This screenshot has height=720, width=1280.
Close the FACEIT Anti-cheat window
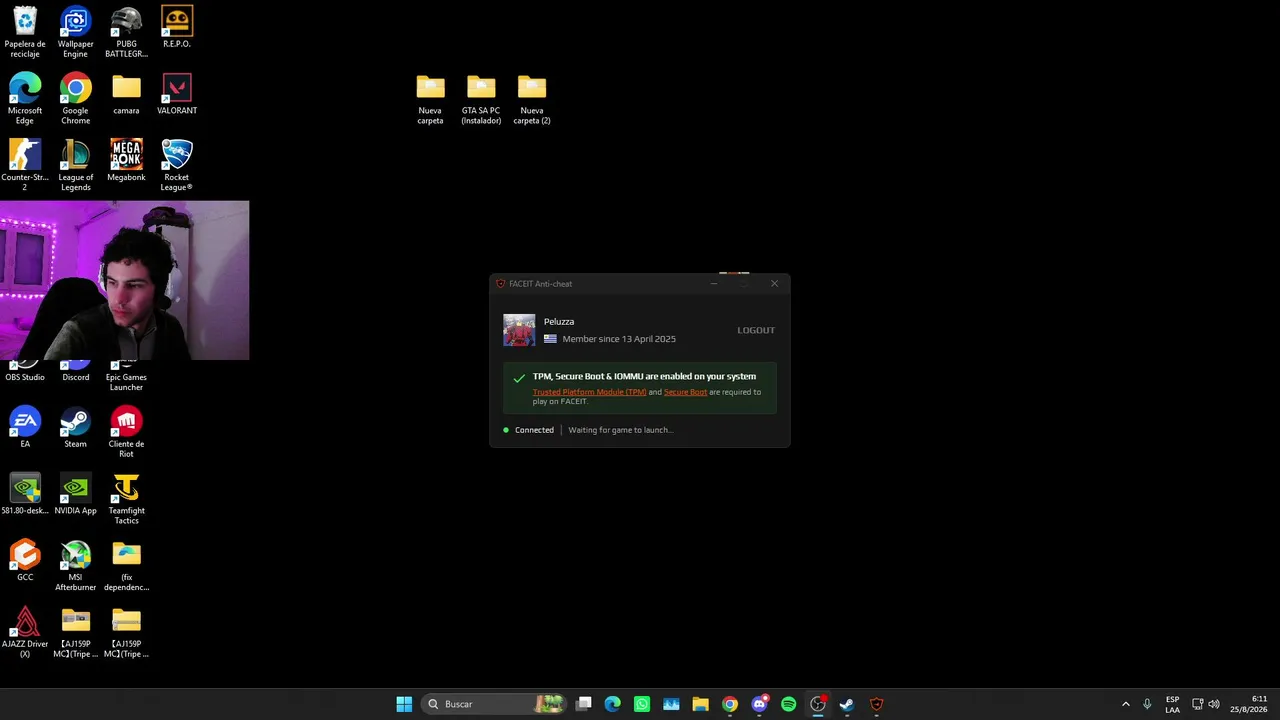tap(774, 284)
